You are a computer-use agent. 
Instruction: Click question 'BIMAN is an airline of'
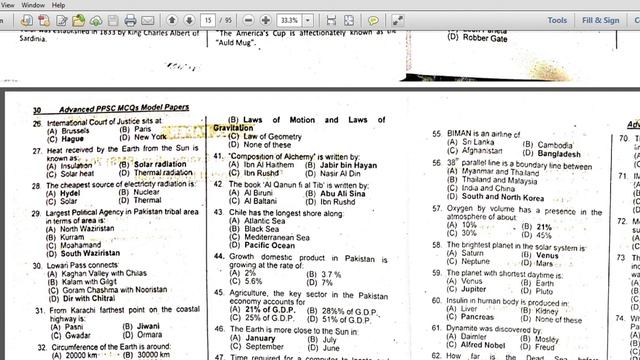484,133
